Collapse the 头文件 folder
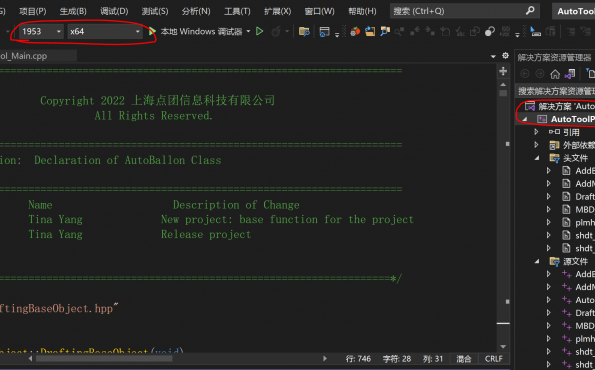 [x=537, y=158]
